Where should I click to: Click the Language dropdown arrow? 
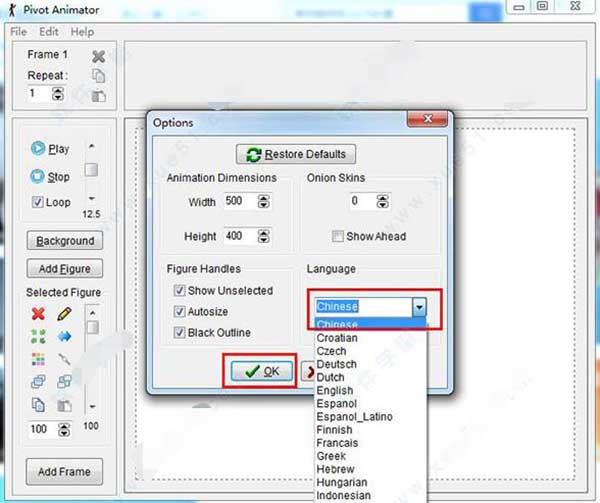419,307
